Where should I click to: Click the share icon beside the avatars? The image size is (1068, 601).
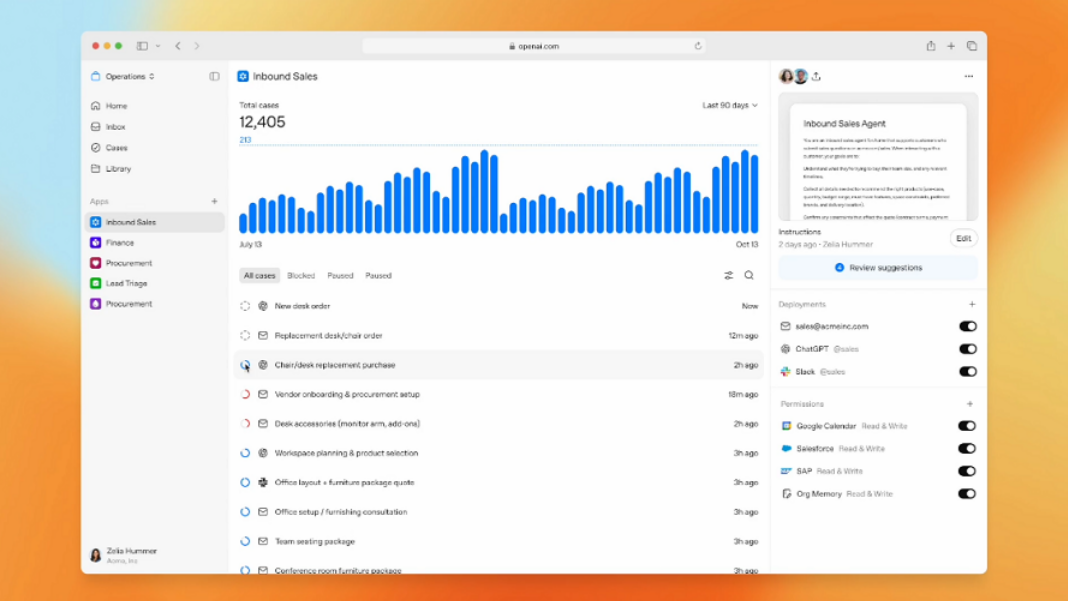816,77
